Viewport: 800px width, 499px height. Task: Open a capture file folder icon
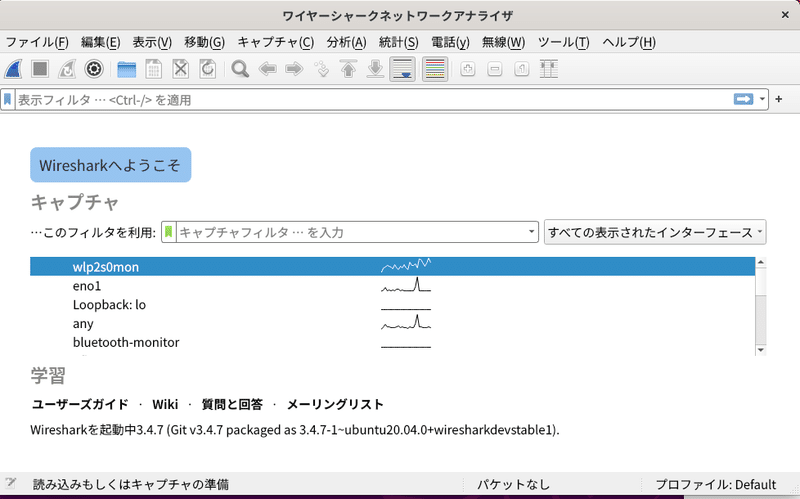click(x=127, y=69)
